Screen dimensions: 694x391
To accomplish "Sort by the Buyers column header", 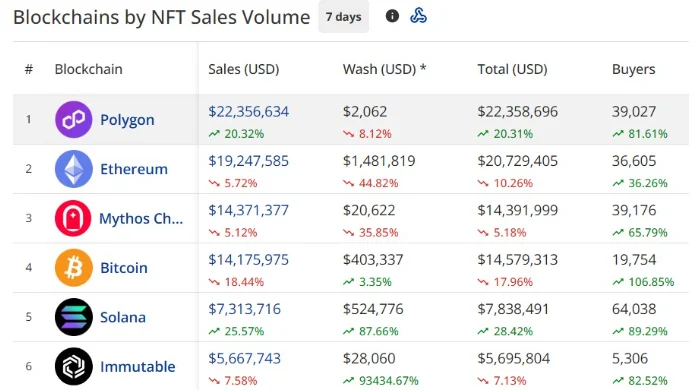I will pos(633,69).
